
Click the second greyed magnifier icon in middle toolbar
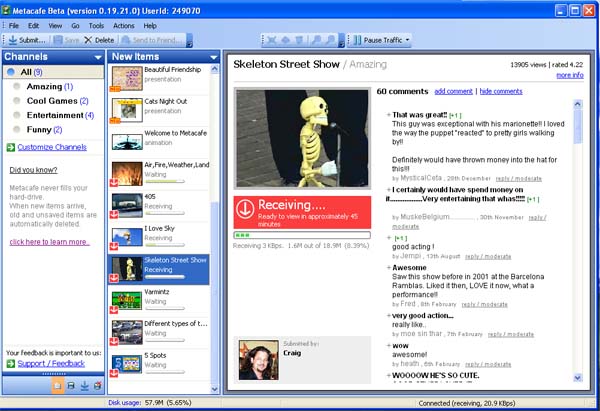330,40
